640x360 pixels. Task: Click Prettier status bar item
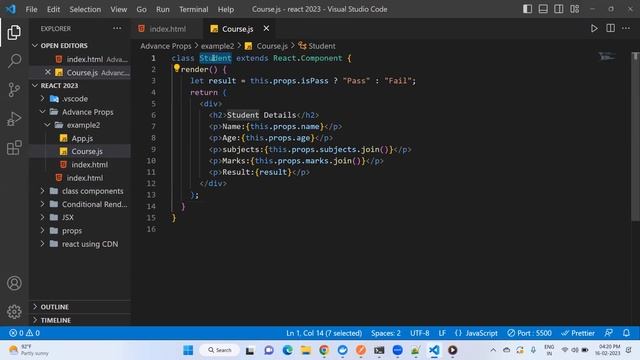[x=578, y=333]
